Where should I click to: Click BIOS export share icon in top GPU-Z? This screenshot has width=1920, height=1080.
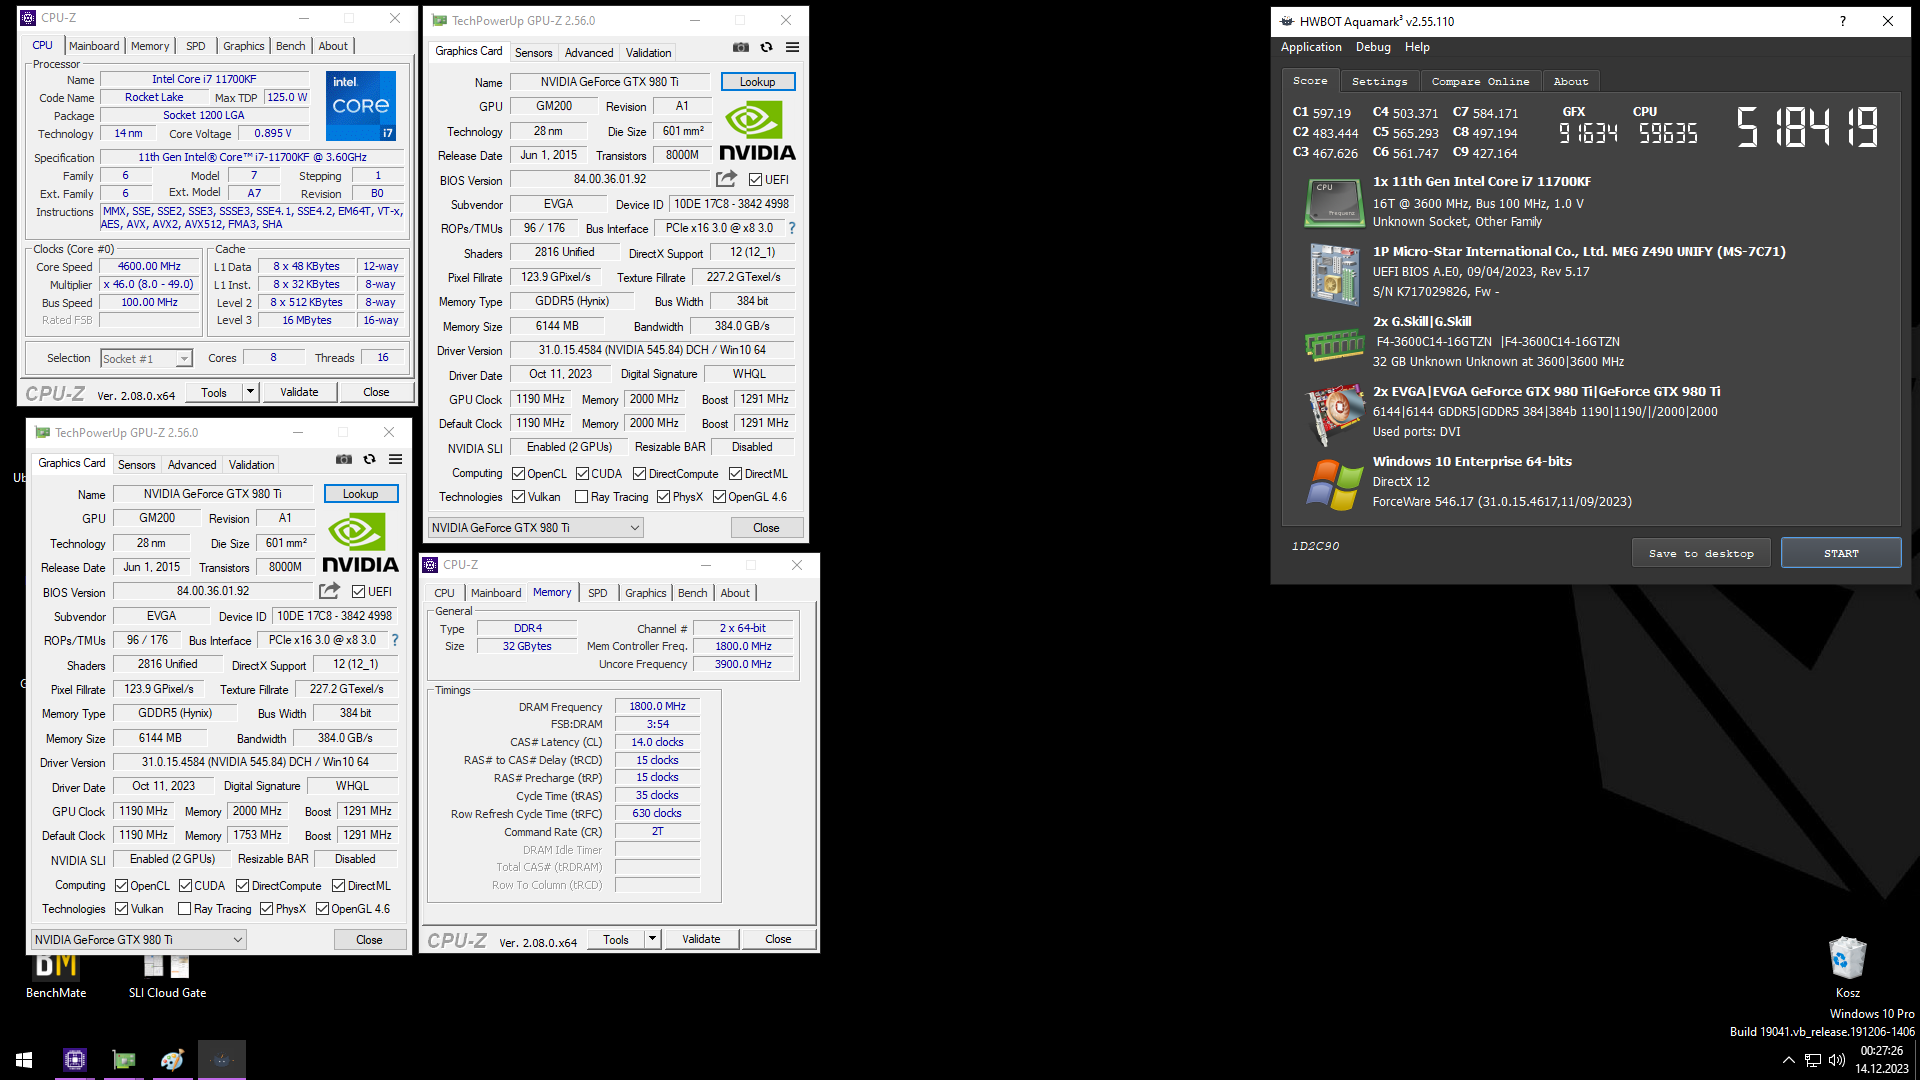pos(726,179)
